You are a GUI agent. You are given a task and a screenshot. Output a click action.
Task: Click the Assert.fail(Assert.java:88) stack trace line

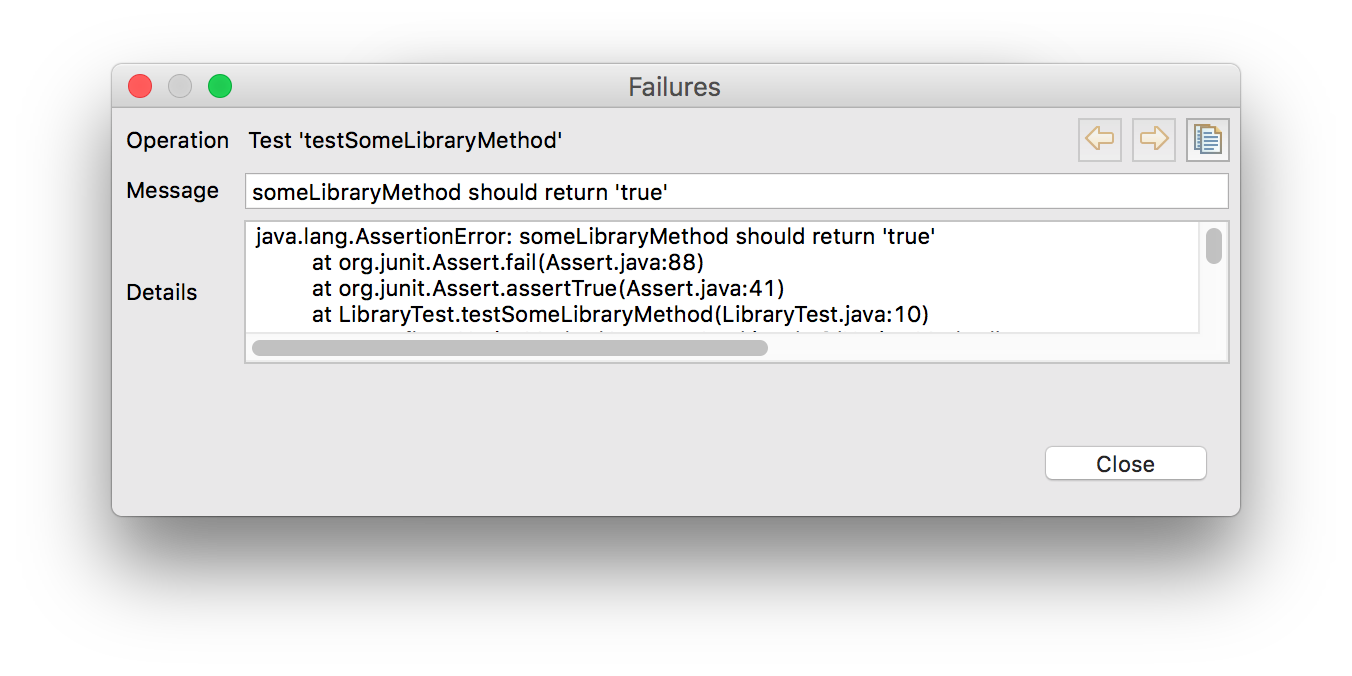(x=508, y=263)
